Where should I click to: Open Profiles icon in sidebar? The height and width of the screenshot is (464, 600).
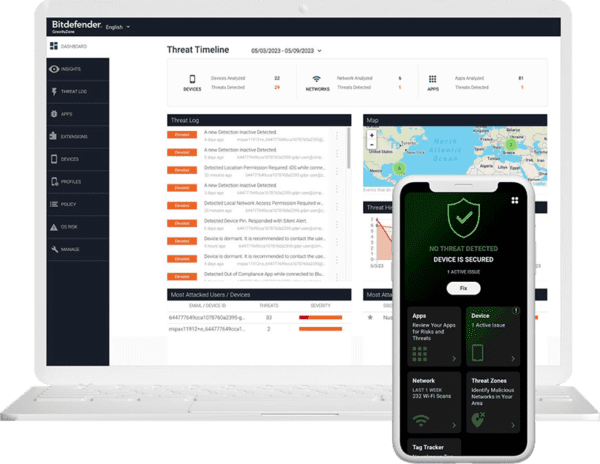pyautogui.click(x=54, y=181)
